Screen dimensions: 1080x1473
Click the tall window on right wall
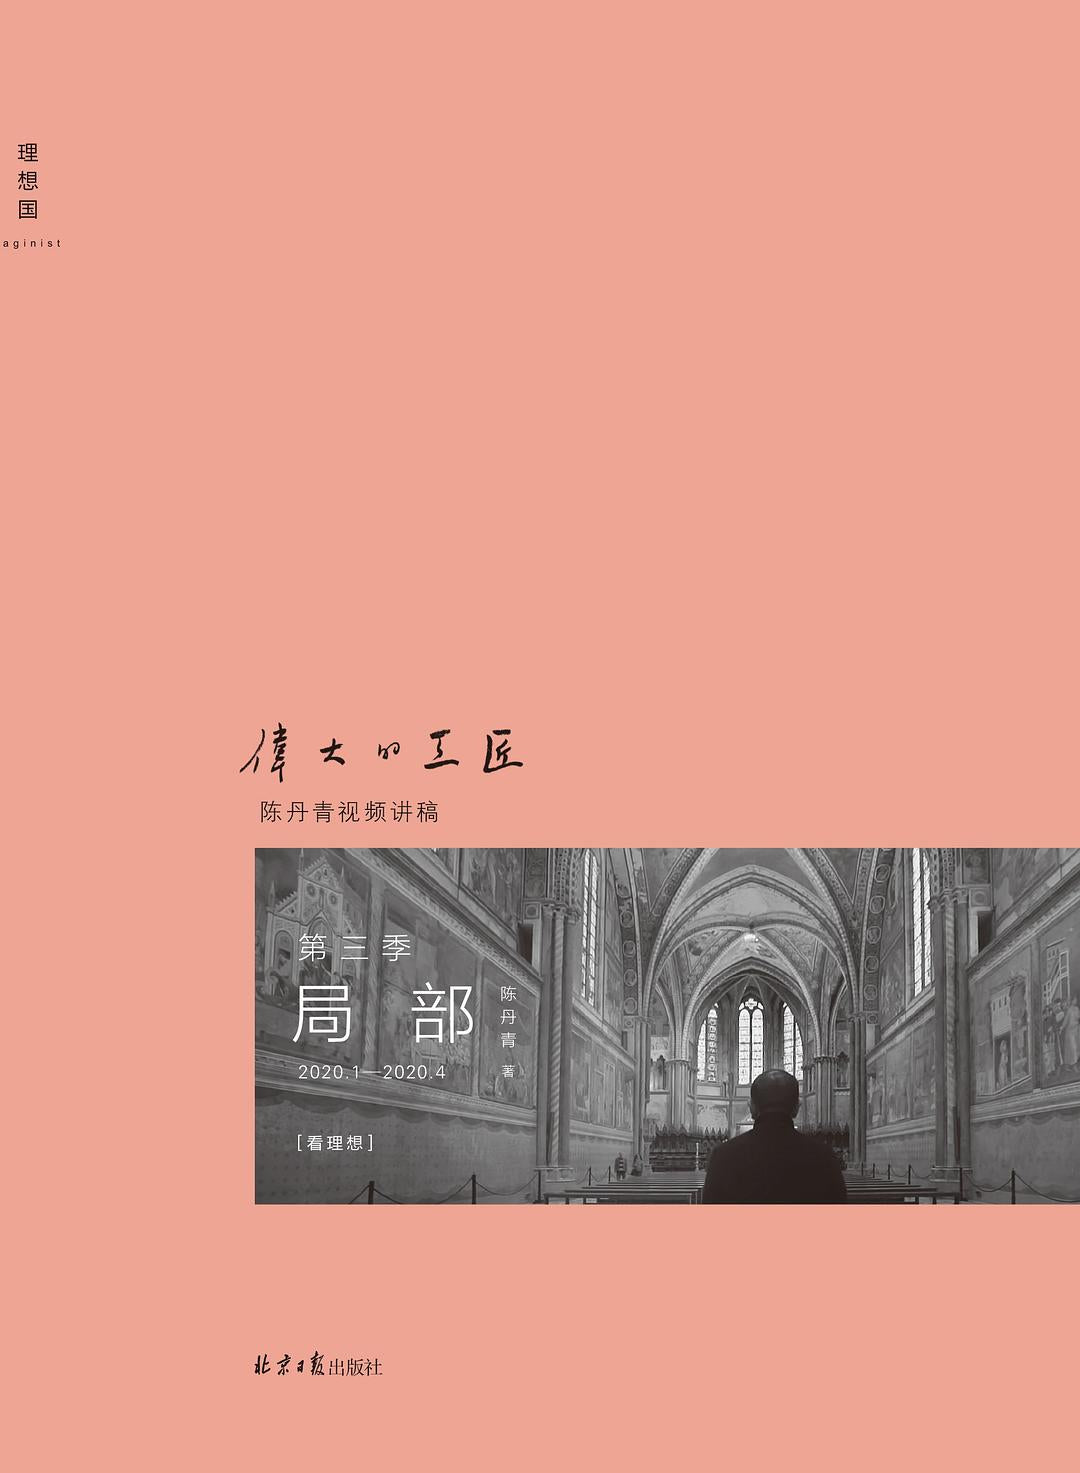(921, 920)
